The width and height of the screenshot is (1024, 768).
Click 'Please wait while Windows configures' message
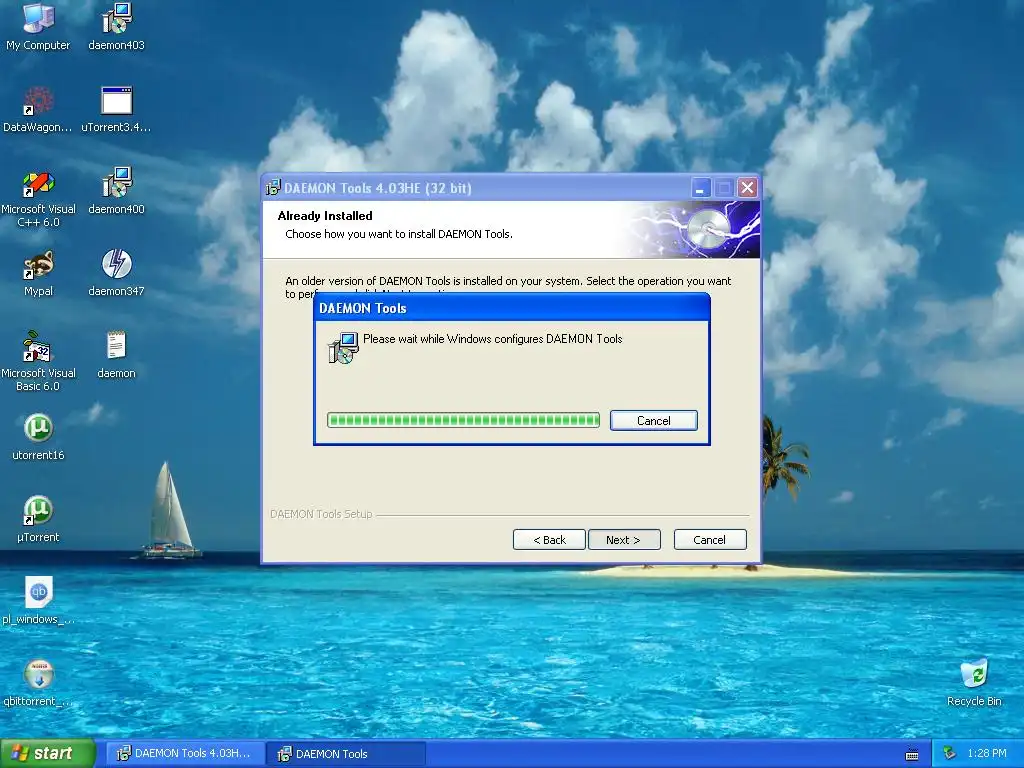tap(492, 338)
